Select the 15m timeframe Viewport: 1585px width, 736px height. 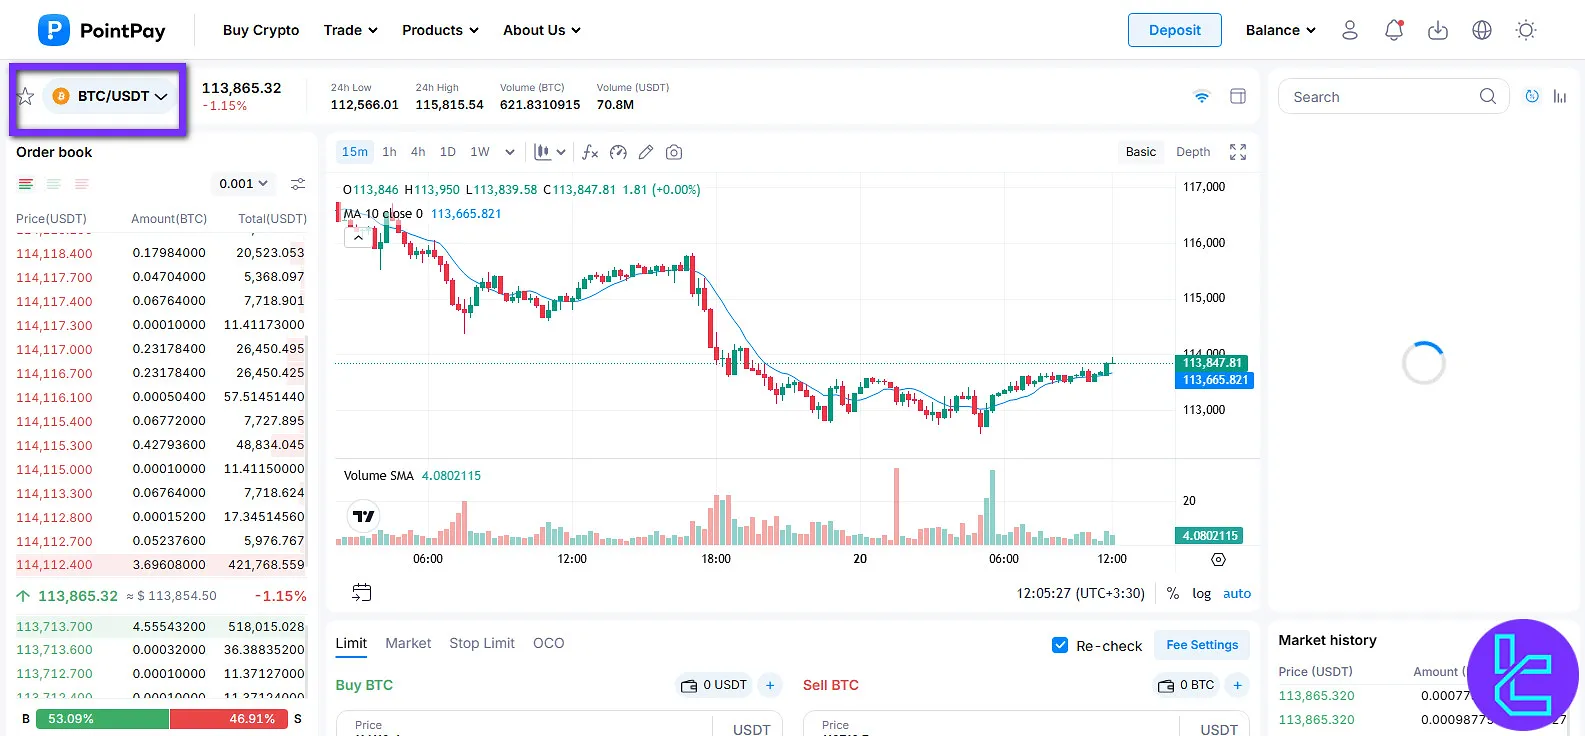(x=355, y=152)
